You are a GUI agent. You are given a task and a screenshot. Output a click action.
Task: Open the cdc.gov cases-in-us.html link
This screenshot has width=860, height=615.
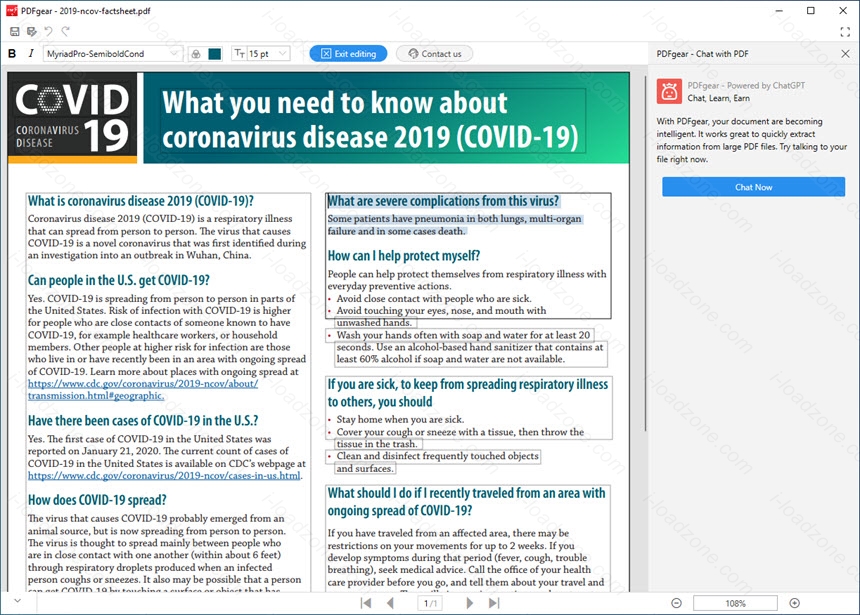[164, 475]
